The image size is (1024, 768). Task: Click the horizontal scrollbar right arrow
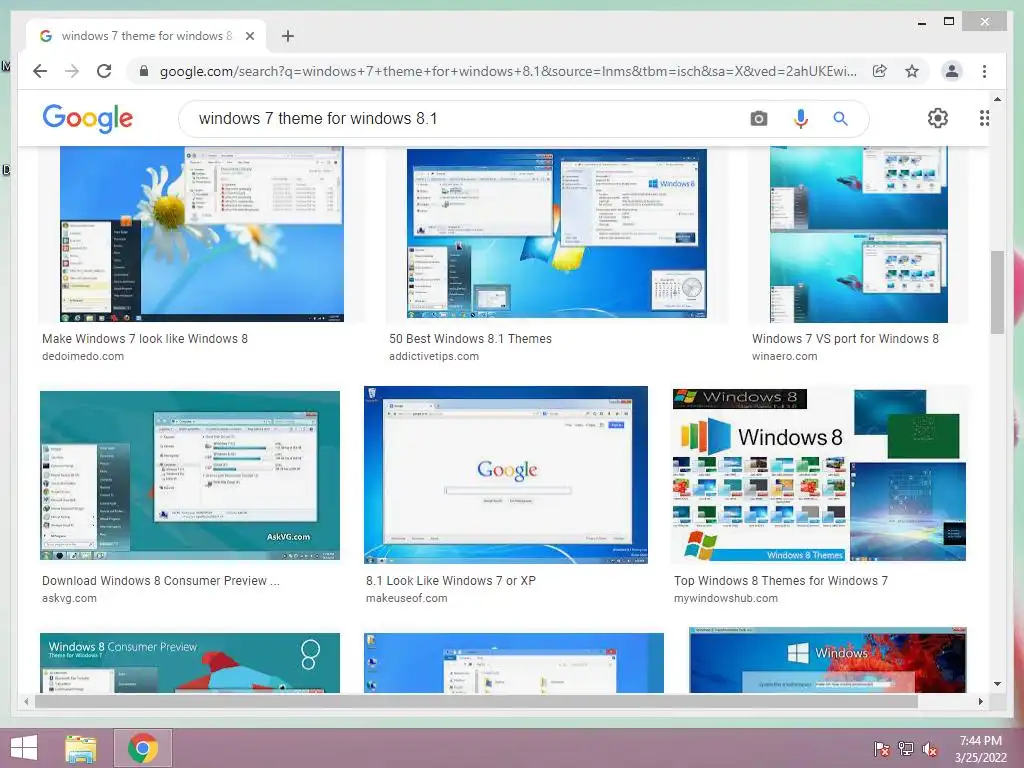click(980, 701)
